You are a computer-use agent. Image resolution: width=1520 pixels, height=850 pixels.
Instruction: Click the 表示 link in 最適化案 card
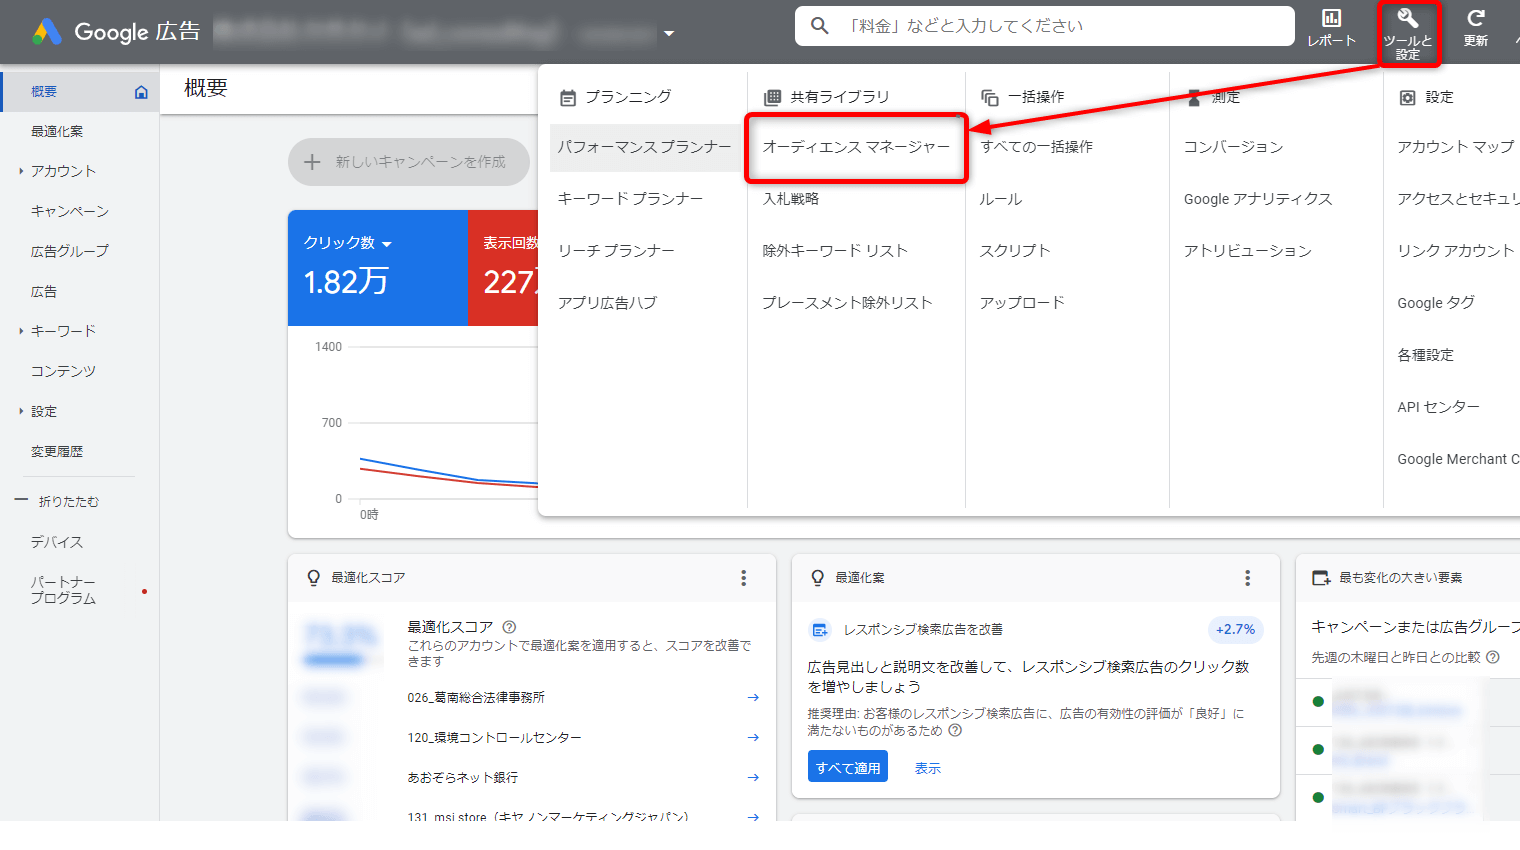pyautogui.click(x=928, y=768)
